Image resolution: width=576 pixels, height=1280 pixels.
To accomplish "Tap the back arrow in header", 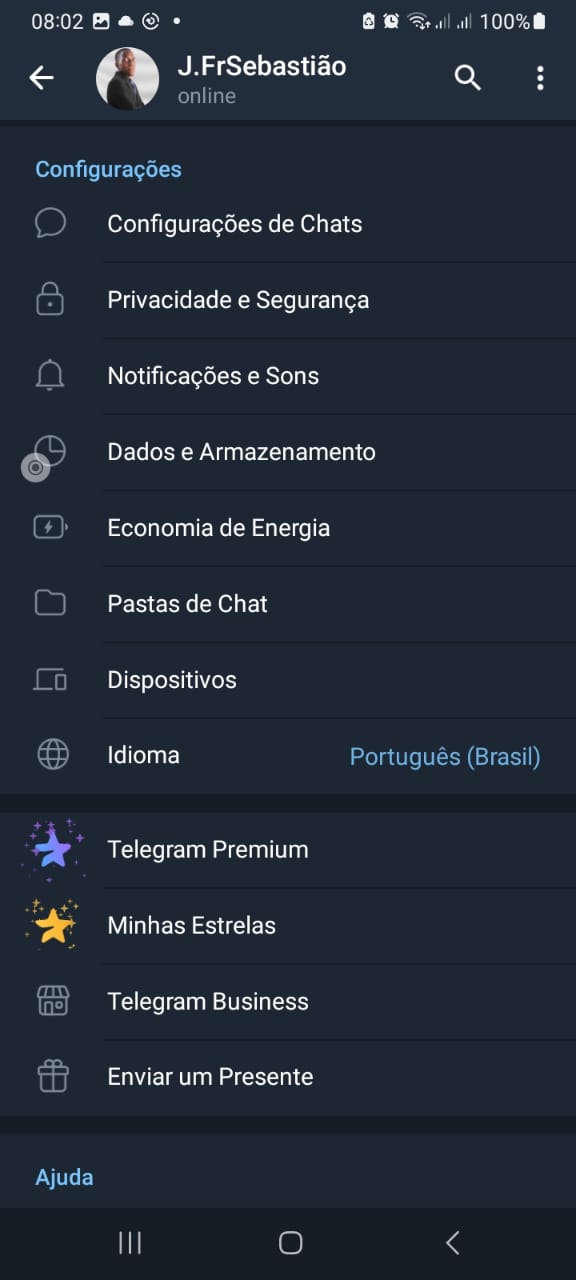I will pos(41,78).
